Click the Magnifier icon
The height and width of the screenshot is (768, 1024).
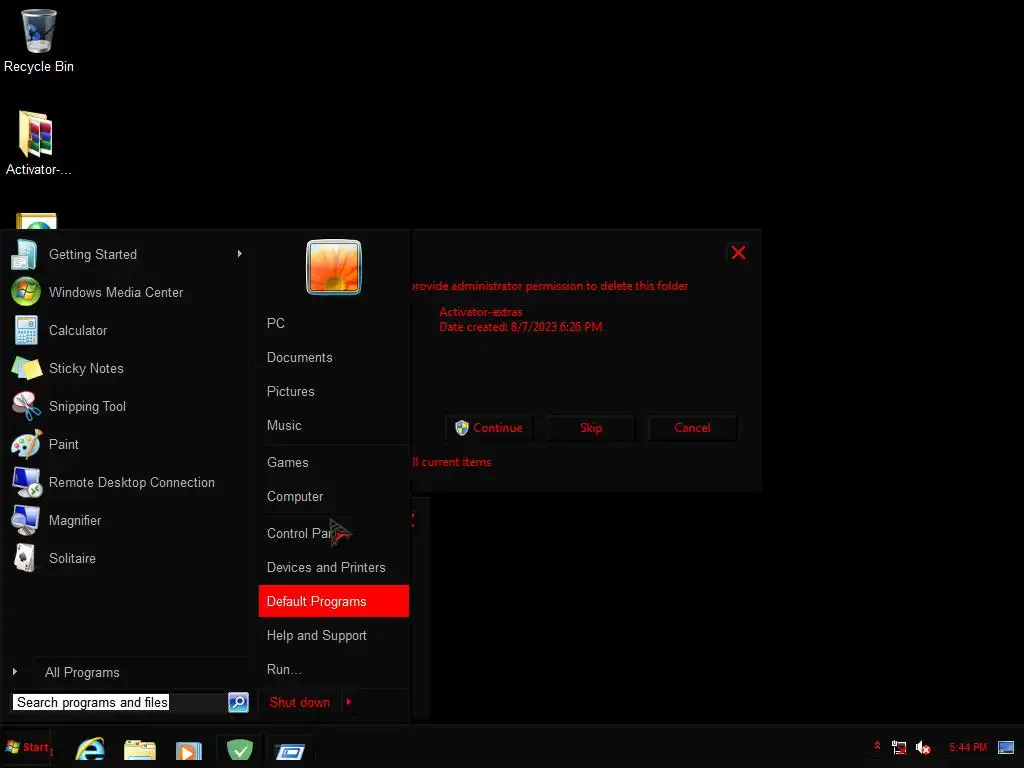25,520
